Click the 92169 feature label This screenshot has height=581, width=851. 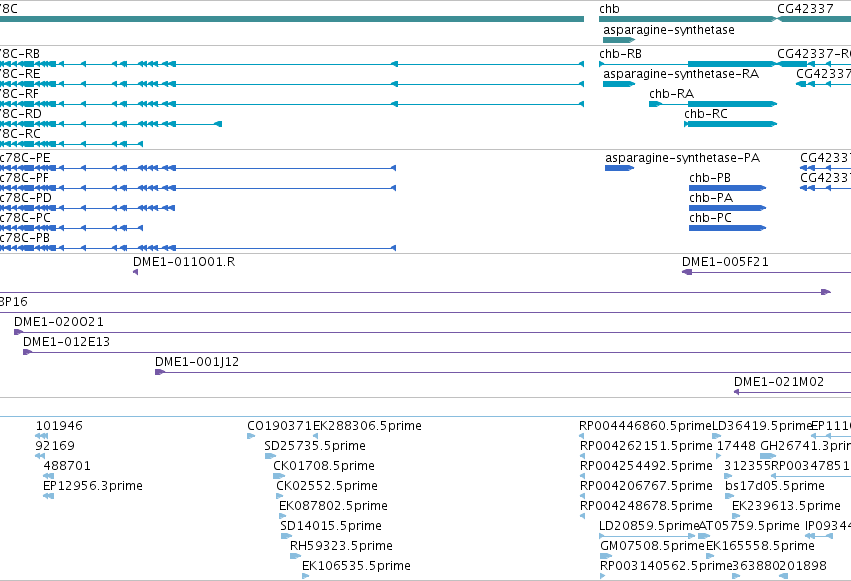pyautogui.click(x=55, y=446)
